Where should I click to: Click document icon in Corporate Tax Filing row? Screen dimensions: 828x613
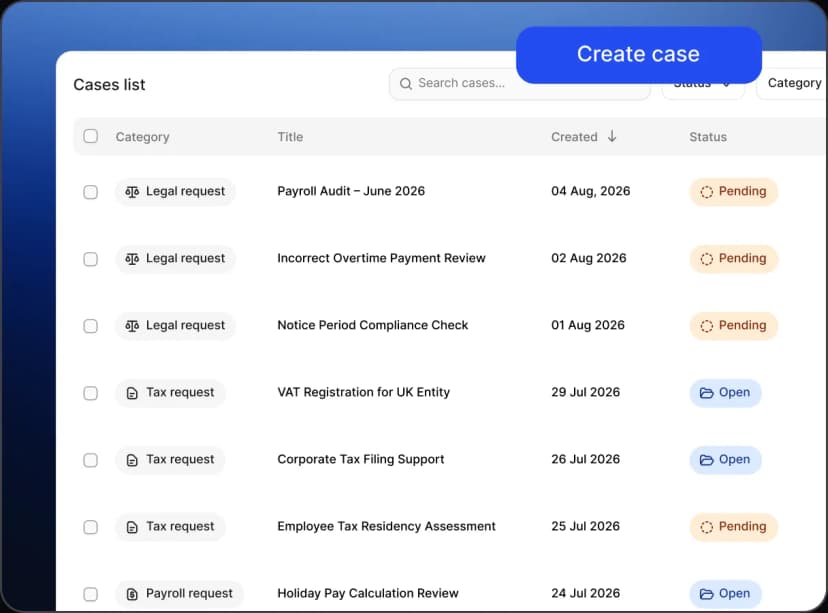(x=132, y=460)
